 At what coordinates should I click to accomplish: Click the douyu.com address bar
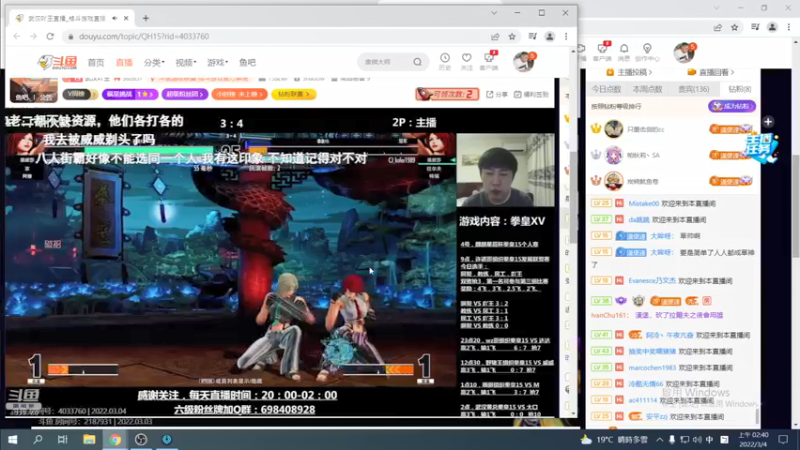276,36
